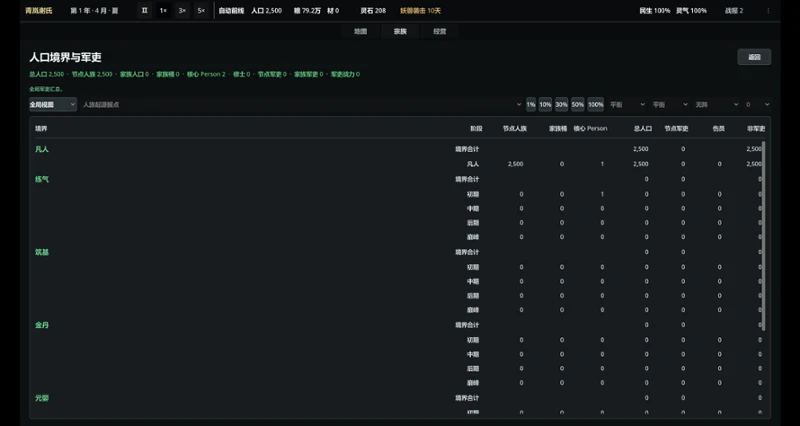The width and height of the screenshot is (800, 426).
Task: Set game speed to 1×
Action: 163,10
